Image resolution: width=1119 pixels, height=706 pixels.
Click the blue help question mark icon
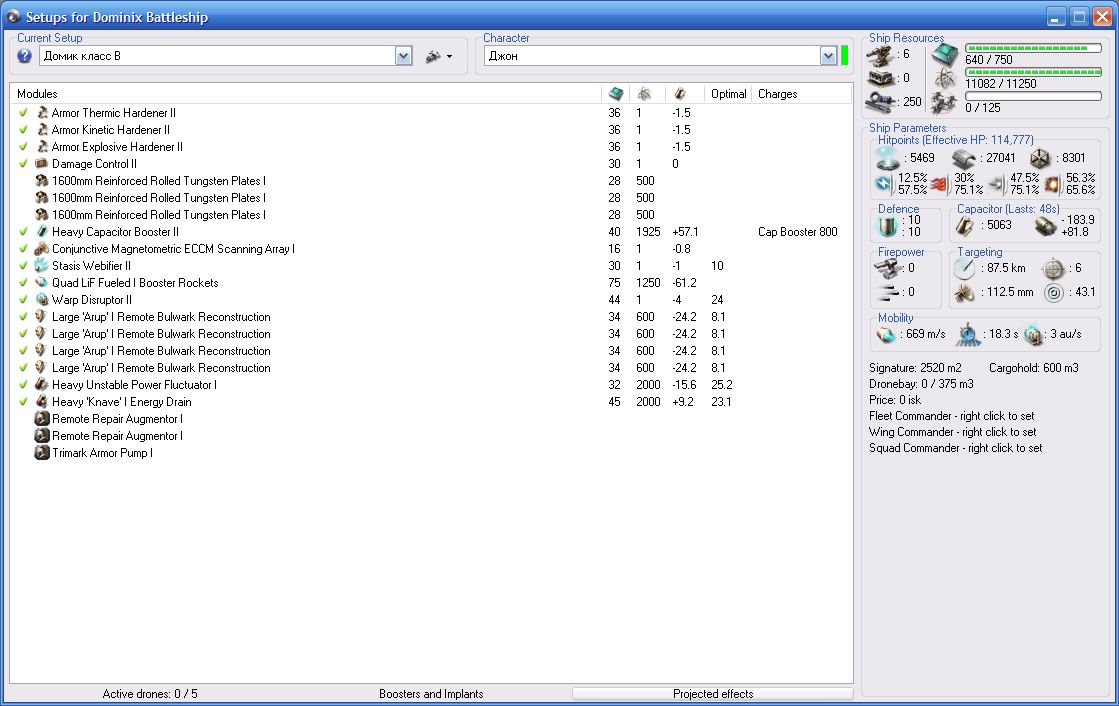click(24, 56)
